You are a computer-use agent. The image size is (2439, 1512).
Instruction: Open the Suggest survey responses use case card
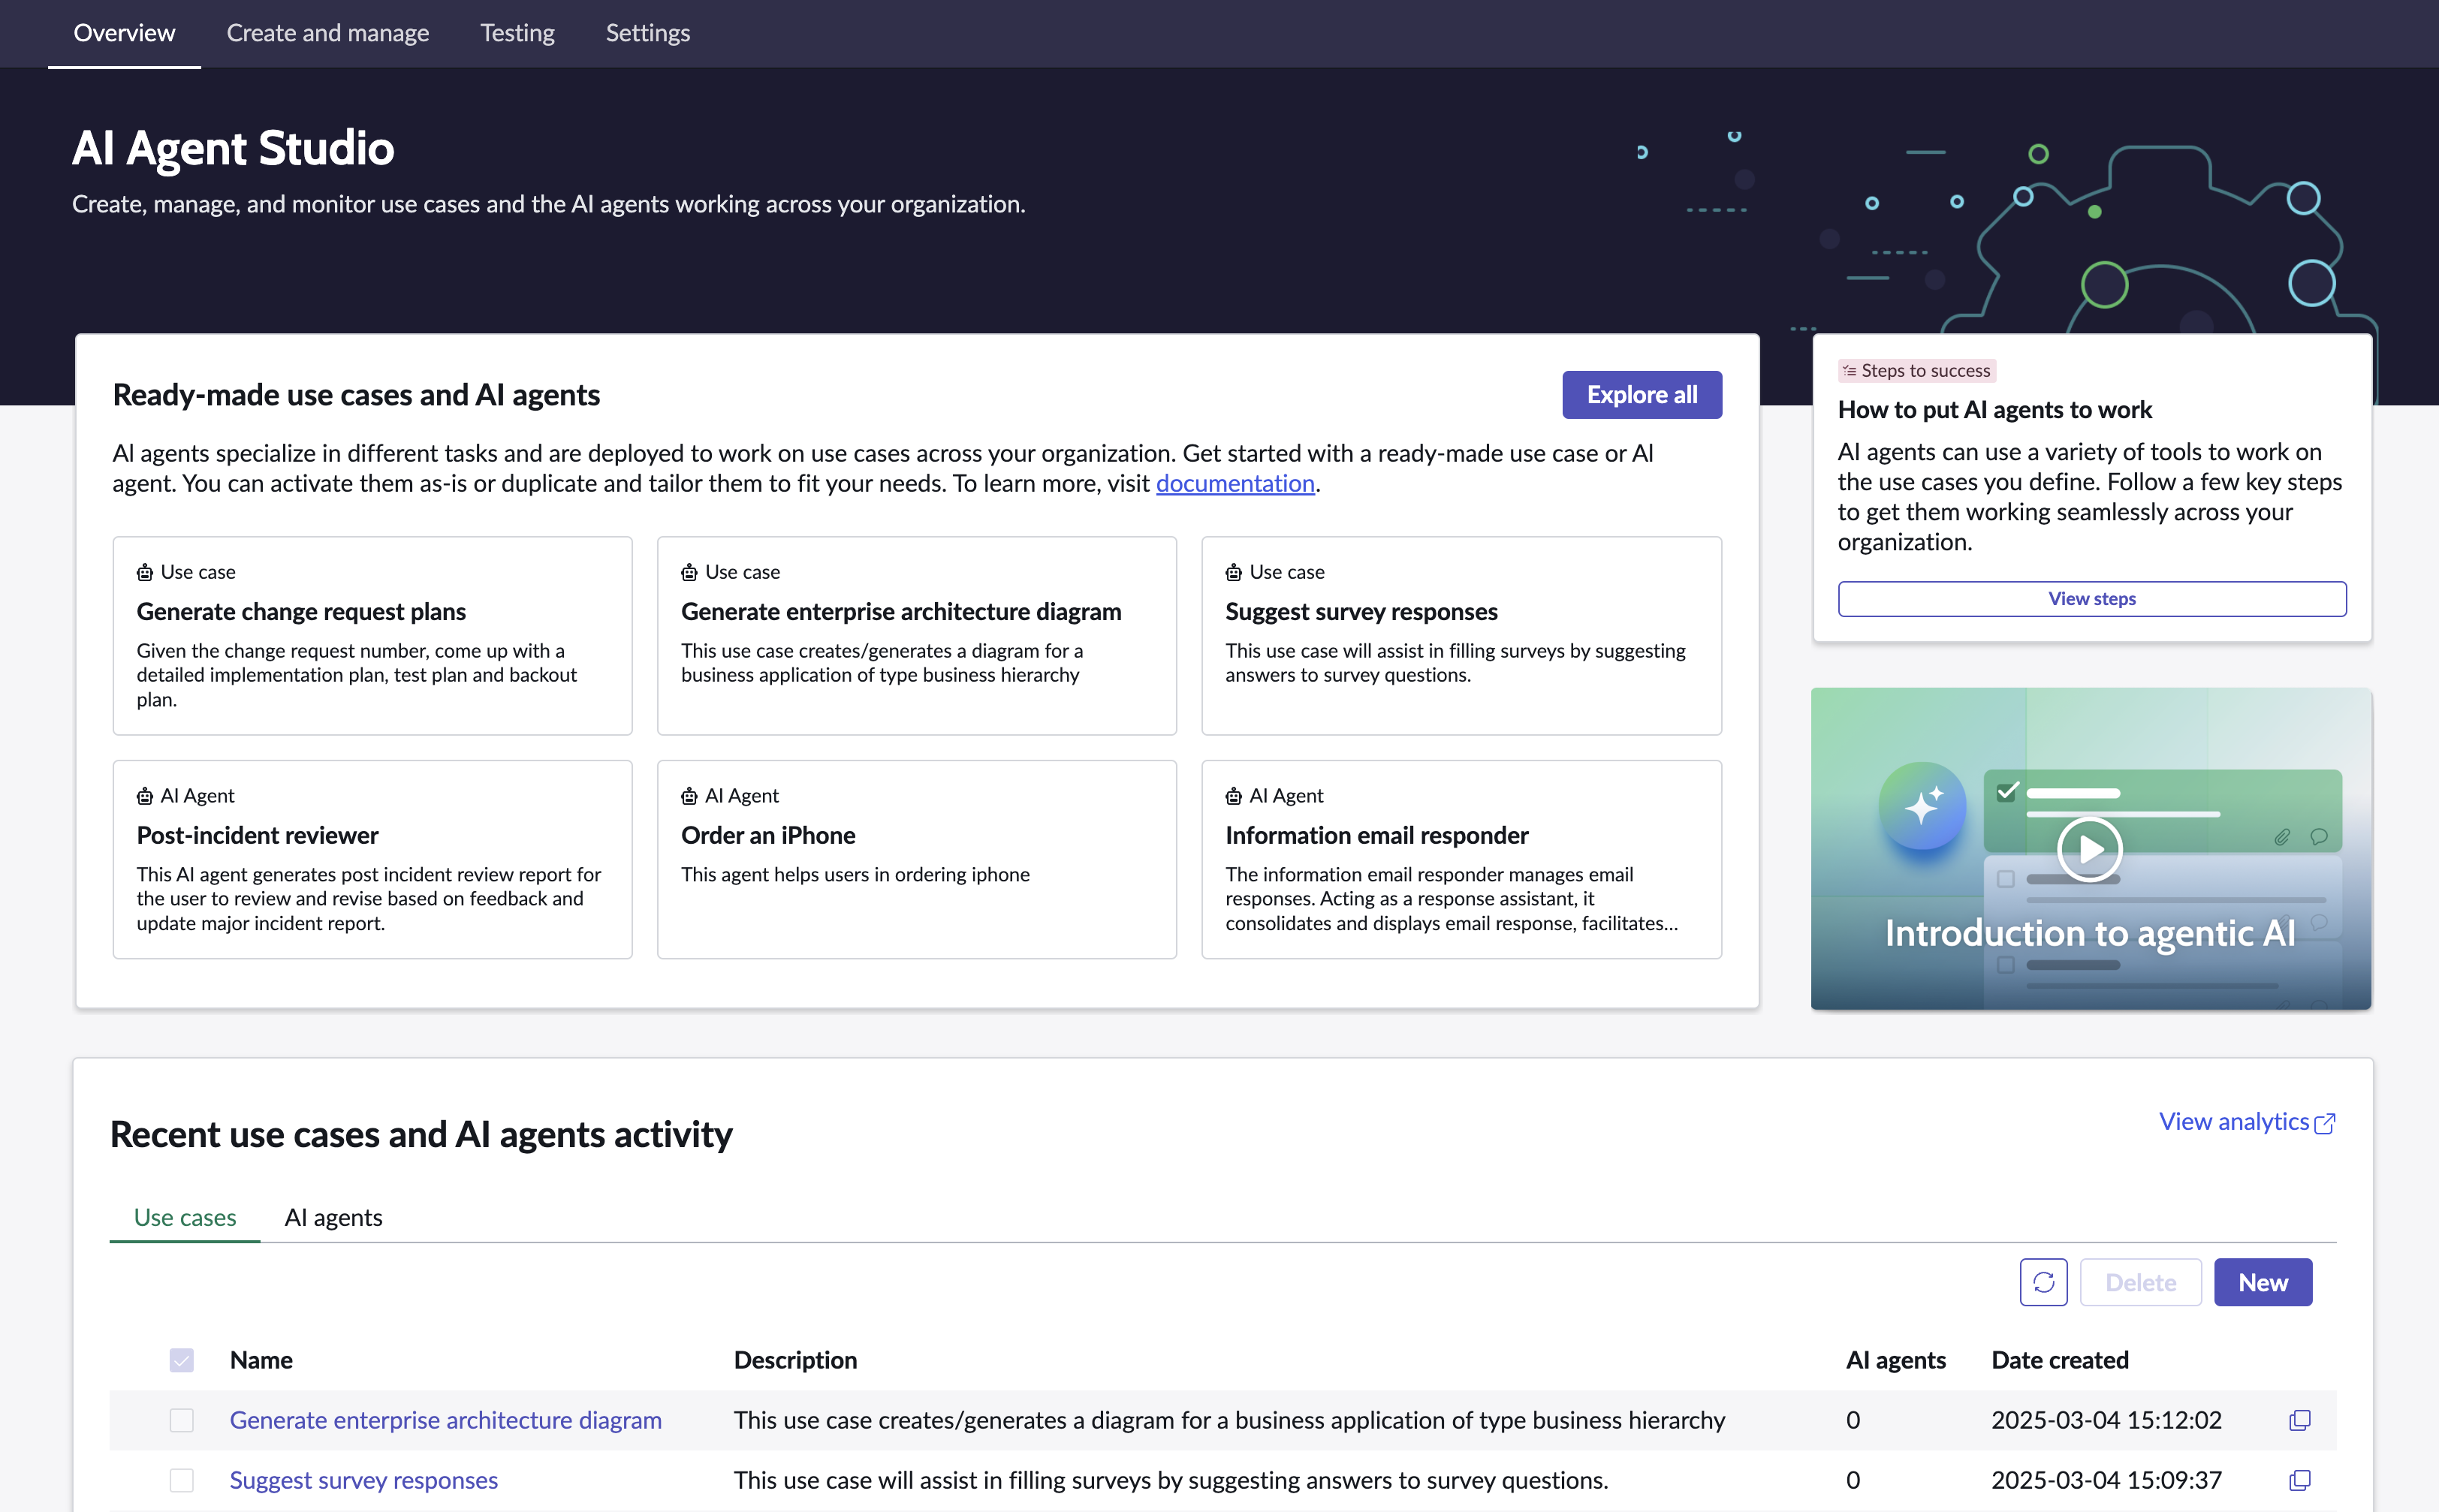(1461, 636)
